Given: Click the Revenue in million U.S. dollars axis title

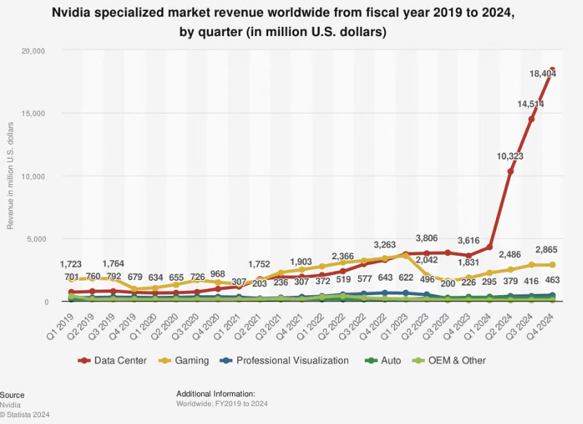Looking at the screenshot, I should point(10,176).
